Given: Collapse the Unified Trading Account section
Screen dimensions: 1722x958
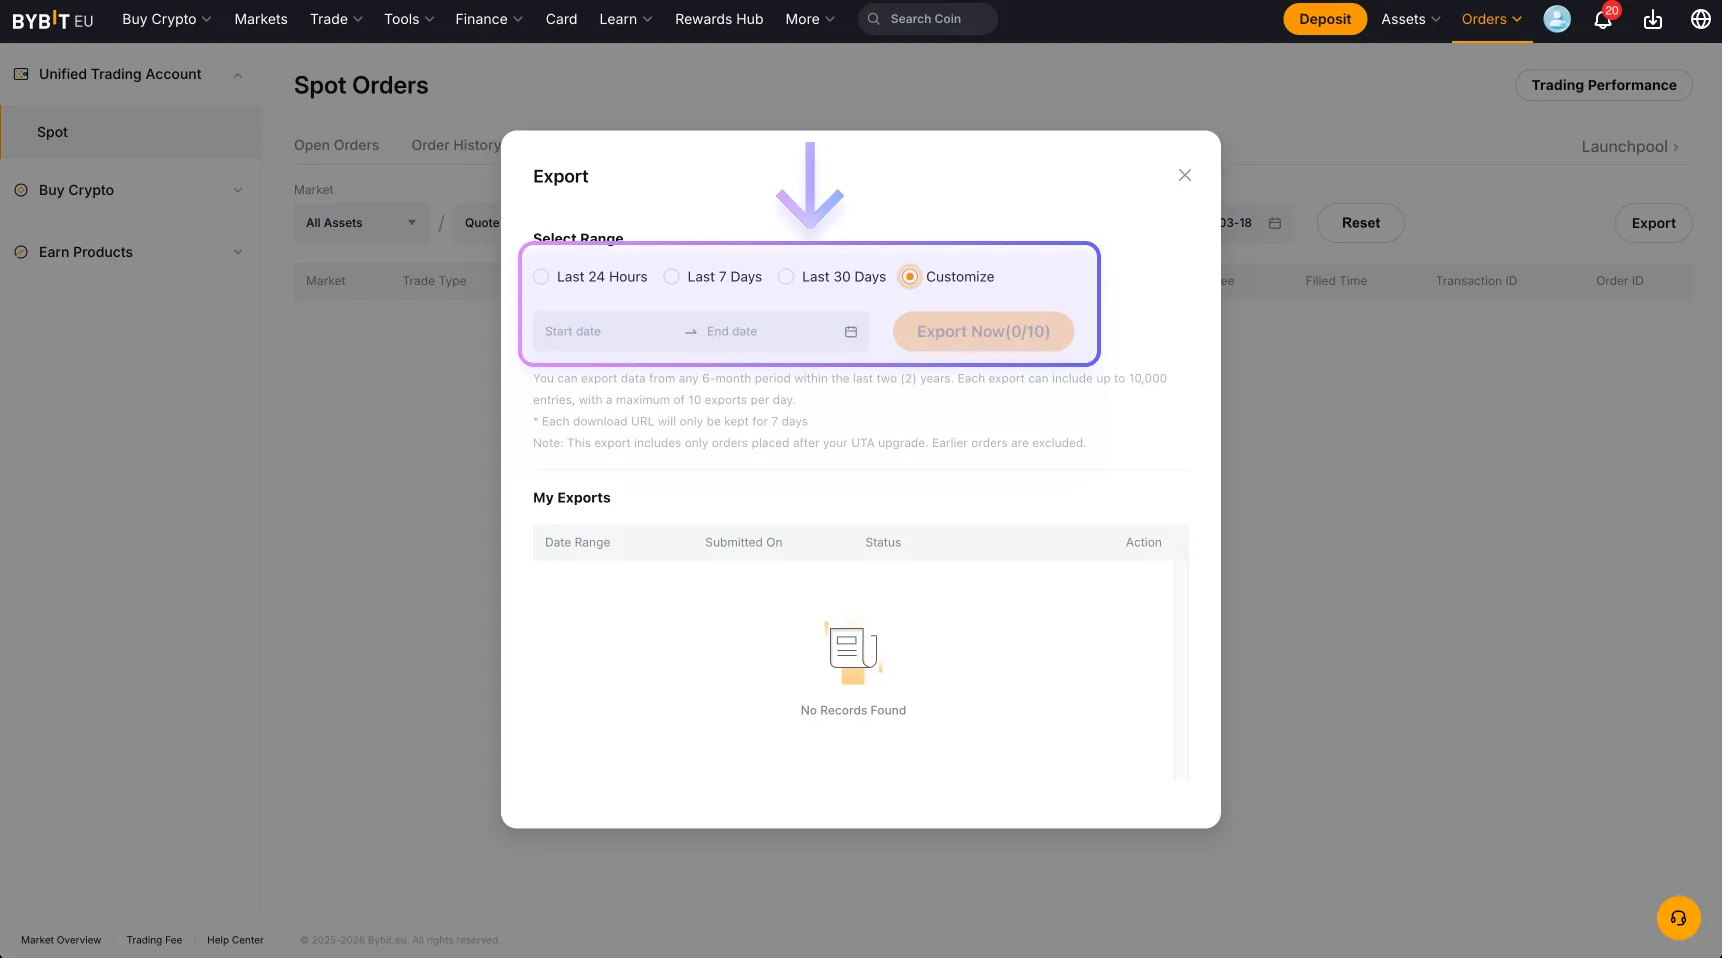Looking at the screenshot, I should point(238,74).
